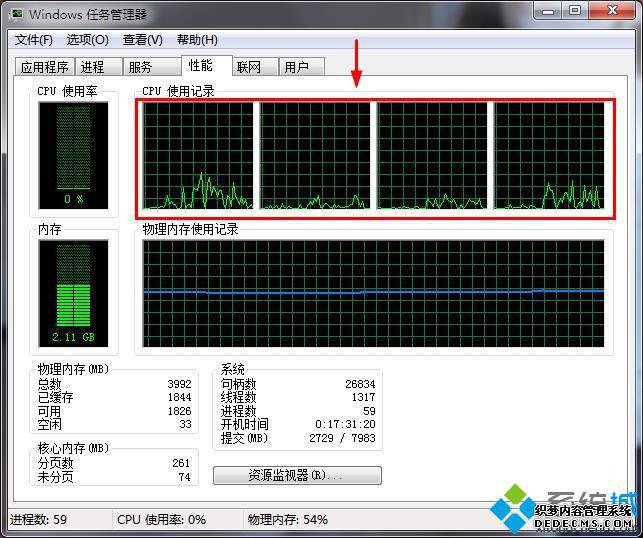The height and width of the screenshot is (538, 643).
Task: Click the CPU 使用记录 label
Action: 178,91
